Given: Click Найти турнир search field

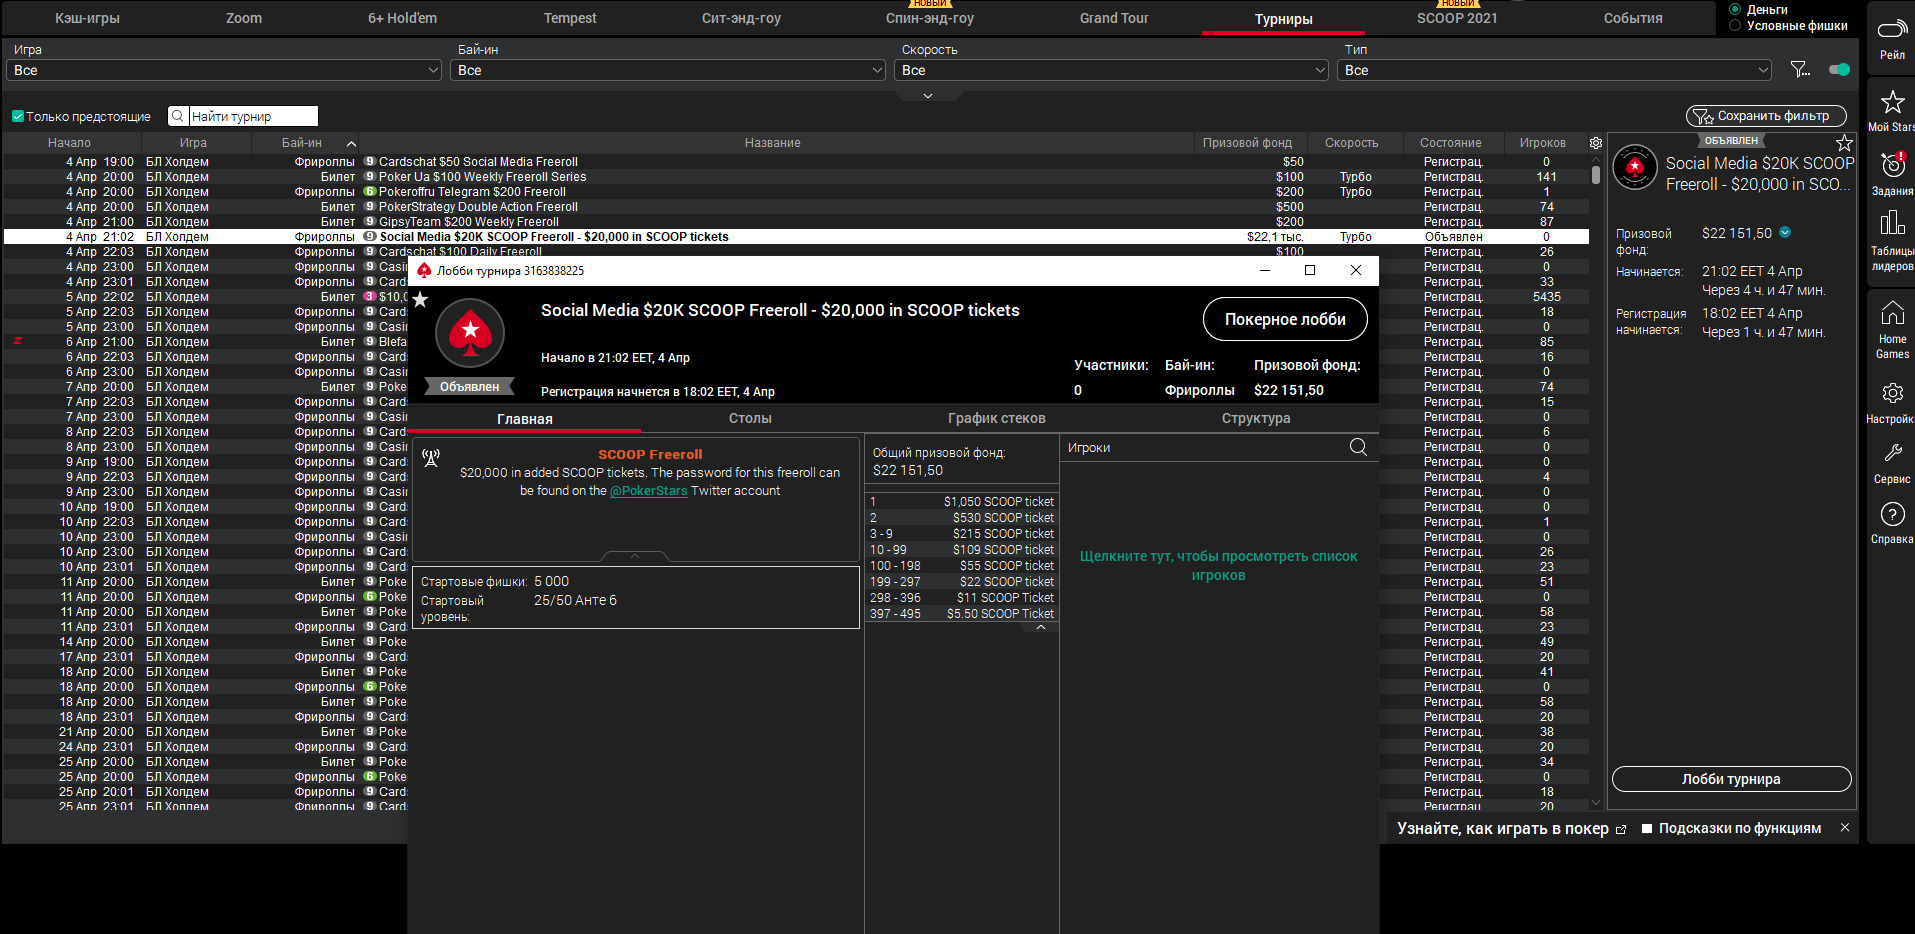Looking at the screenshot, I should [x=253, y=116].
